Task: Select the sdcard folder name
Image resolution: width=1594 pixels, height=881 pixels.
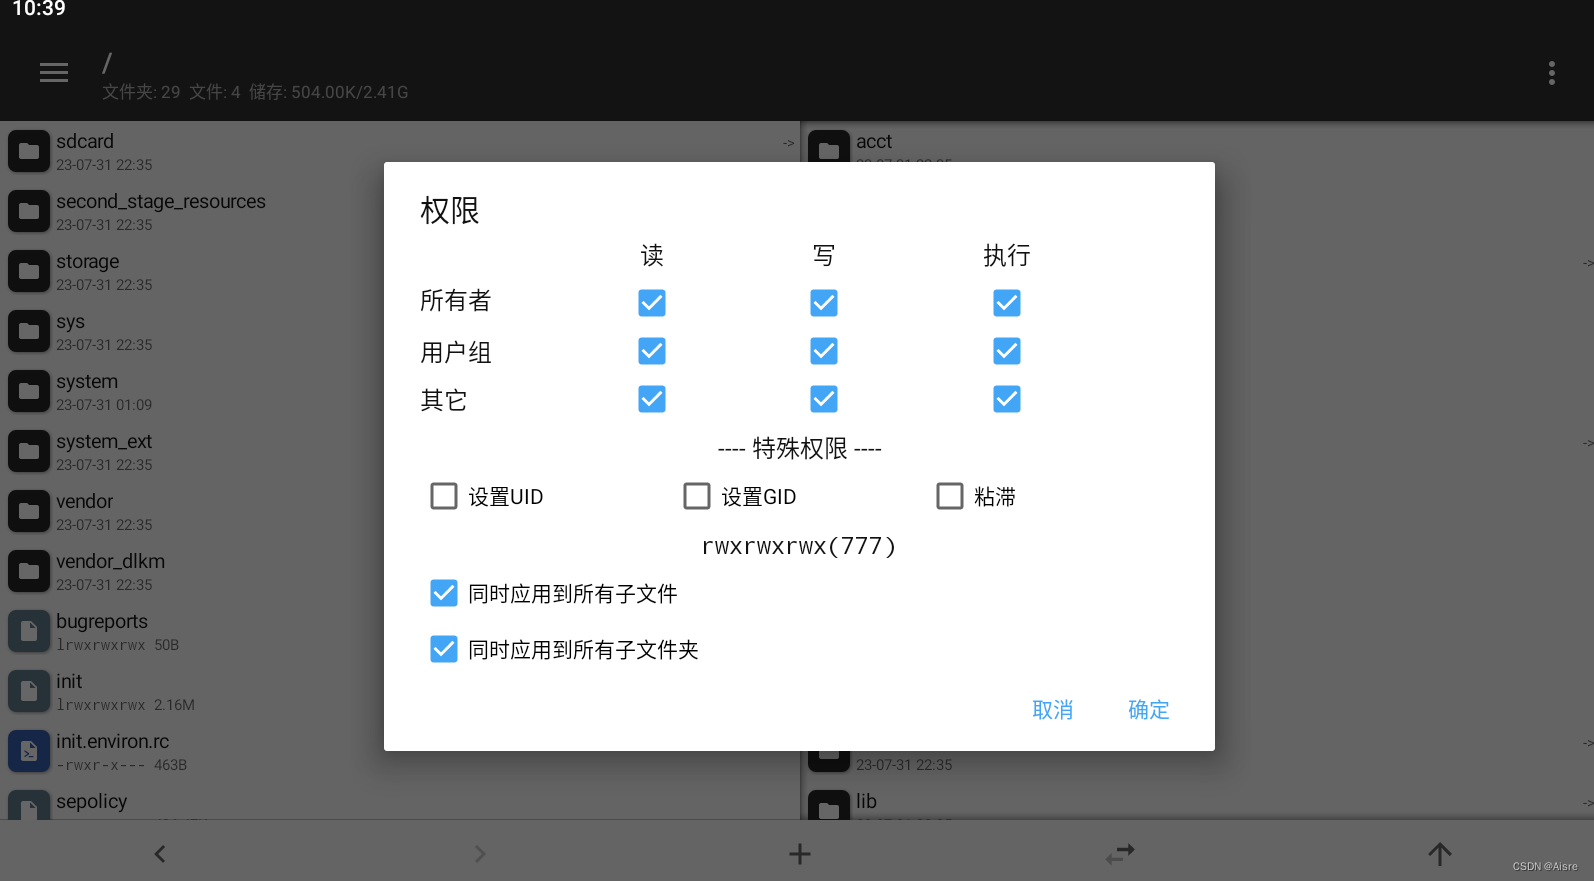Action: click(85, 141)
